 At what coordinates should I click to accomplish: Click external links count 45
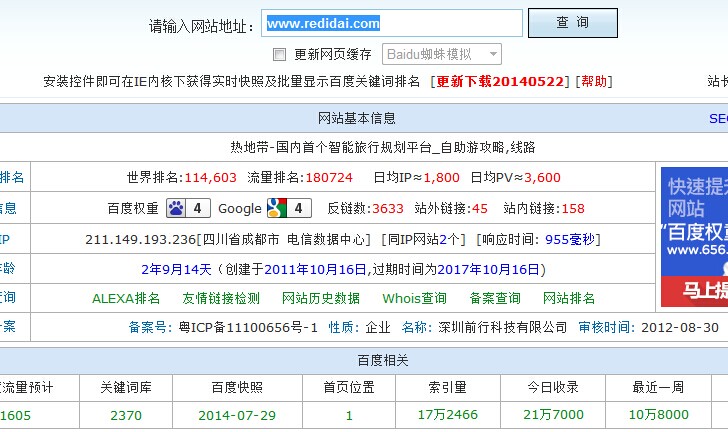click(x=480, y=209)
